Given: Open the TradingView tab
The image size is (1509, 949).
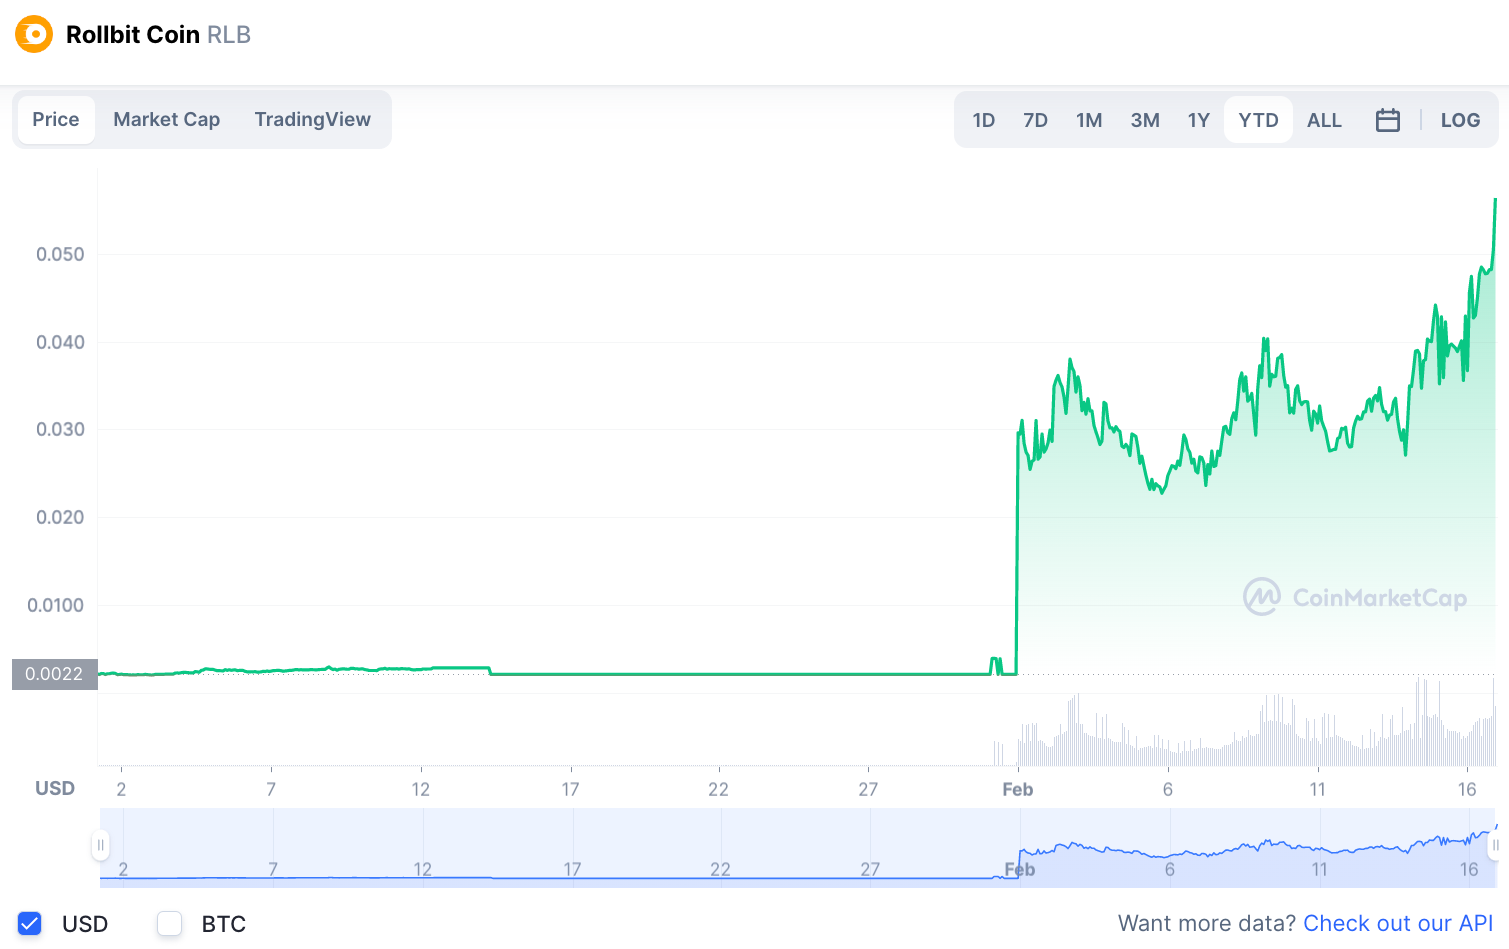Looking at the screenshot, I should click(x=313, y=120).
